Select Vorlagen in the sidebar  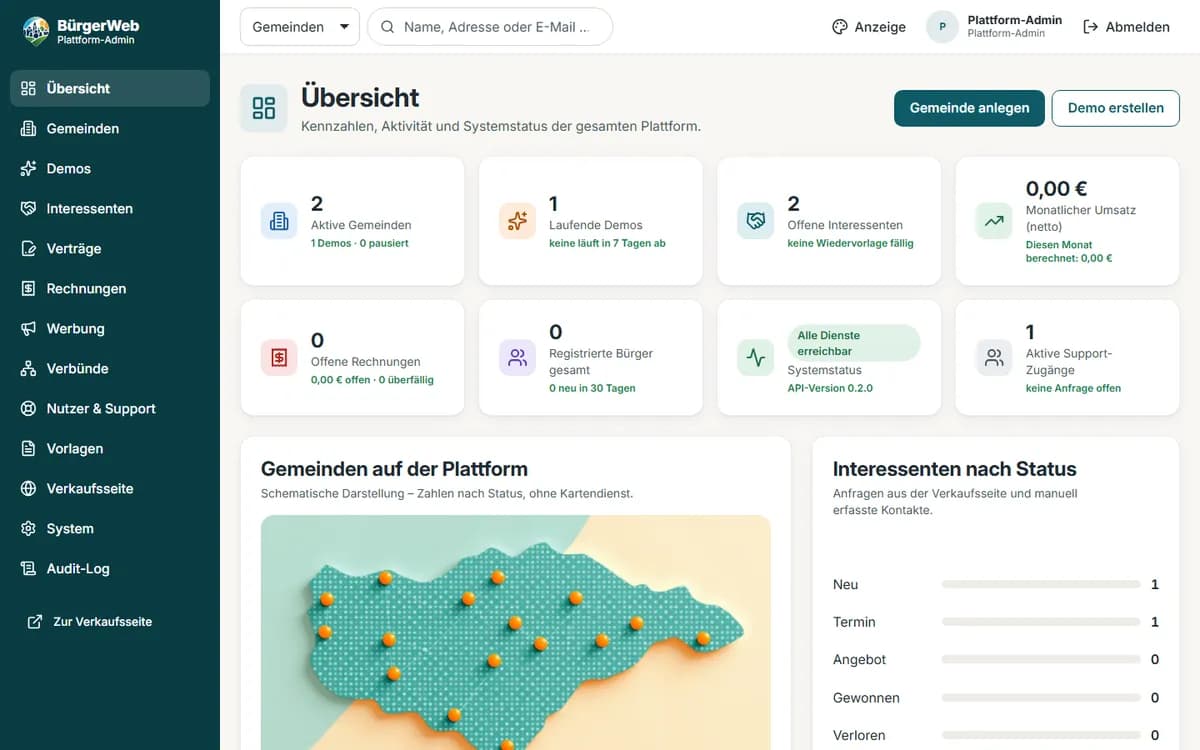[110, 448]
